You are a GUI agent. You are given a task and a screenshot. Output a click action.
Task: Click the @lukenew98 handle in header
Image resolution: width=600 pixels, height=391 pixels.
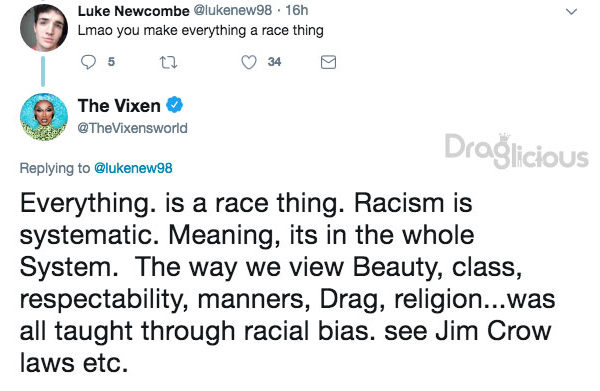point(233,10)
